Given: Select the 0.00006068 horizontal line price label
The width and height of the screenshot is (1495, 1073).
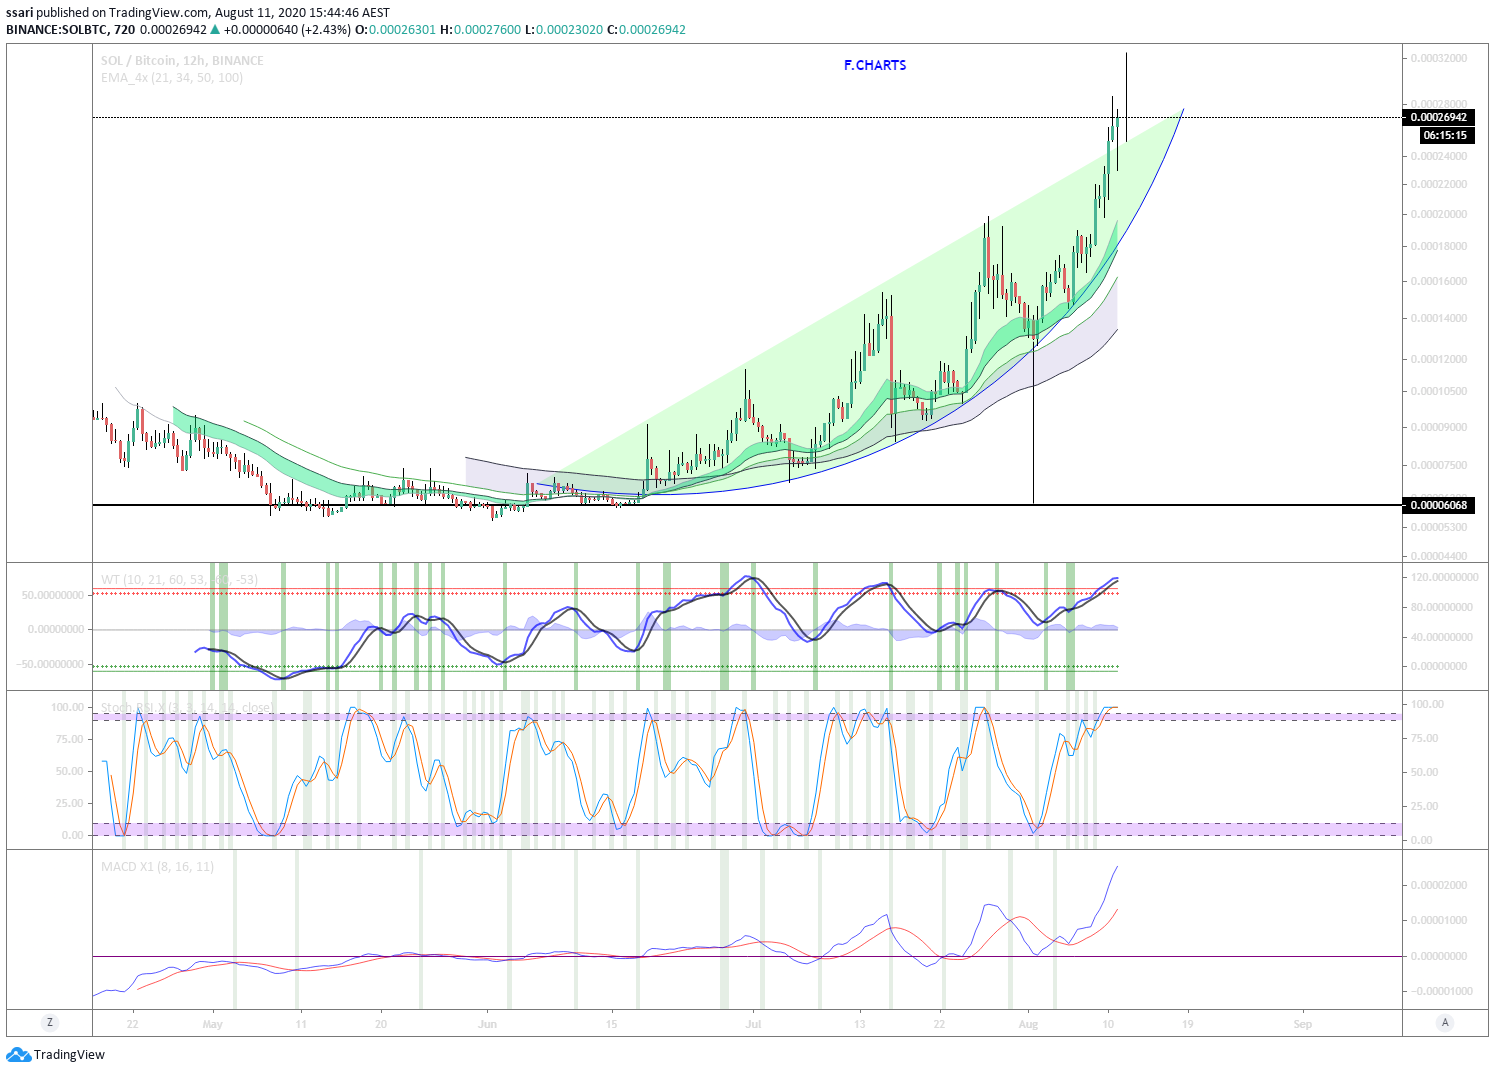Looking at the screenshot, I should [1438, 505].
